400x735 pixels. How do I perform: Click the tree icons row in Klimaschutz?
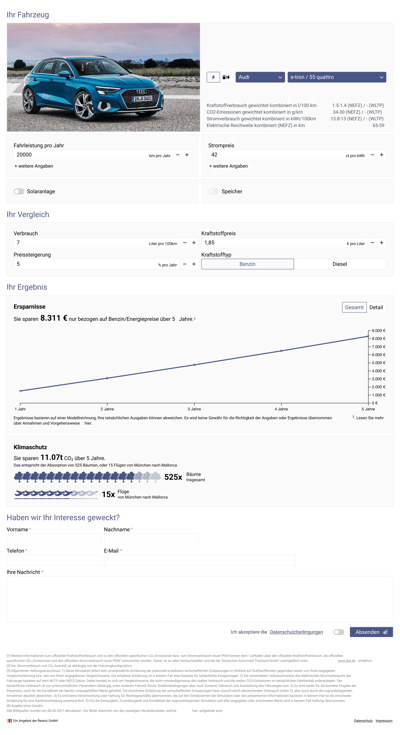(x=87, y=477)
